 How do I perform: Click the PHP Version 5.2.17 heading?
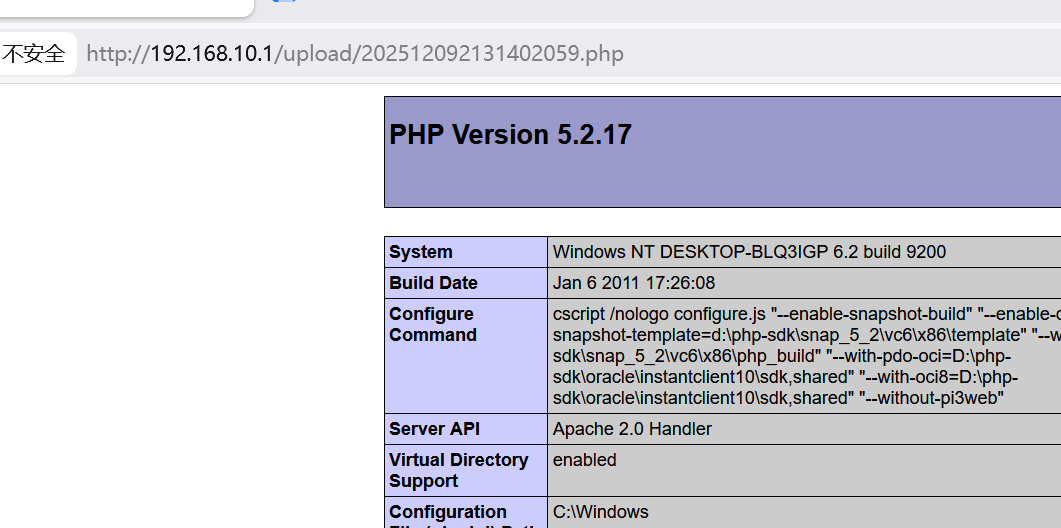(510, 135)
